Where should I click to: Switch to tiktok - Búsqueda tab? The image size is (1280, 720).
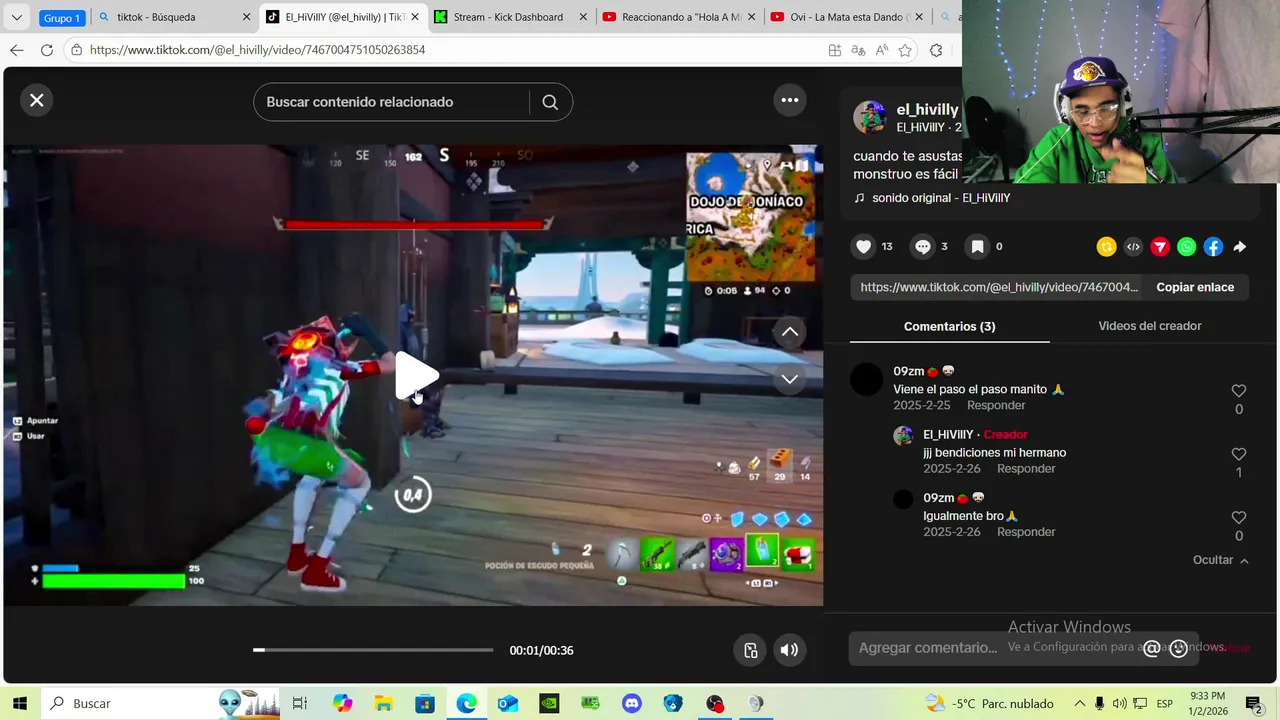point(175,17)
